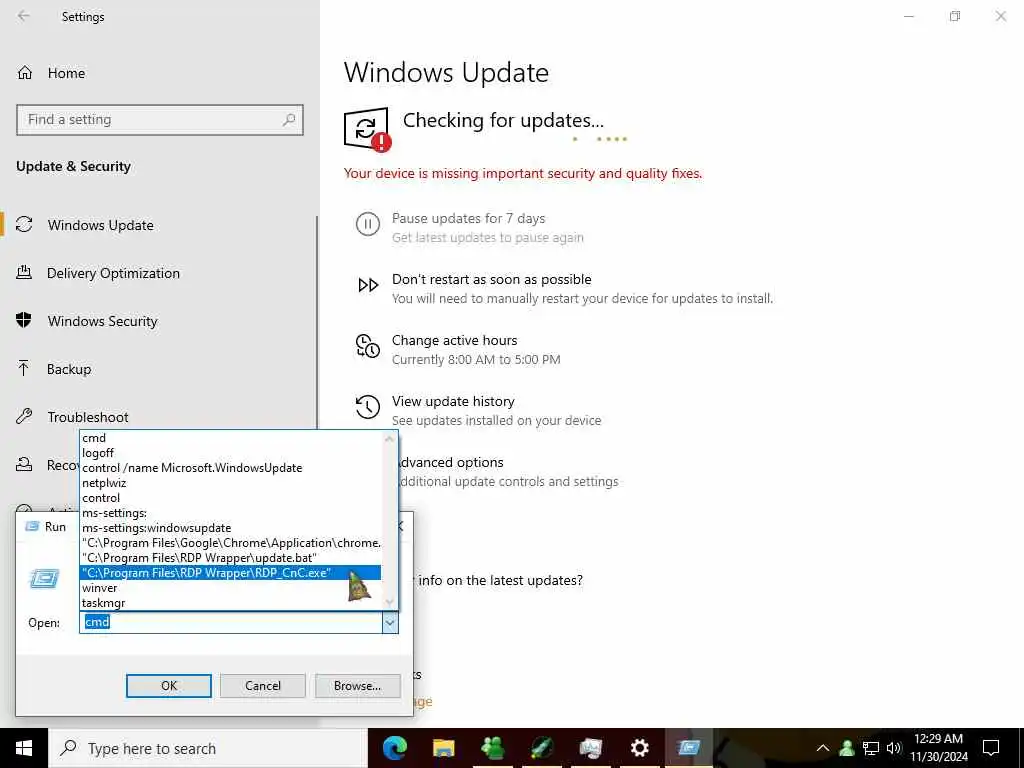The width and height of the screenshot is (1024, 768).
Task: Select logoff in Run history list
Action: (231, 453)
